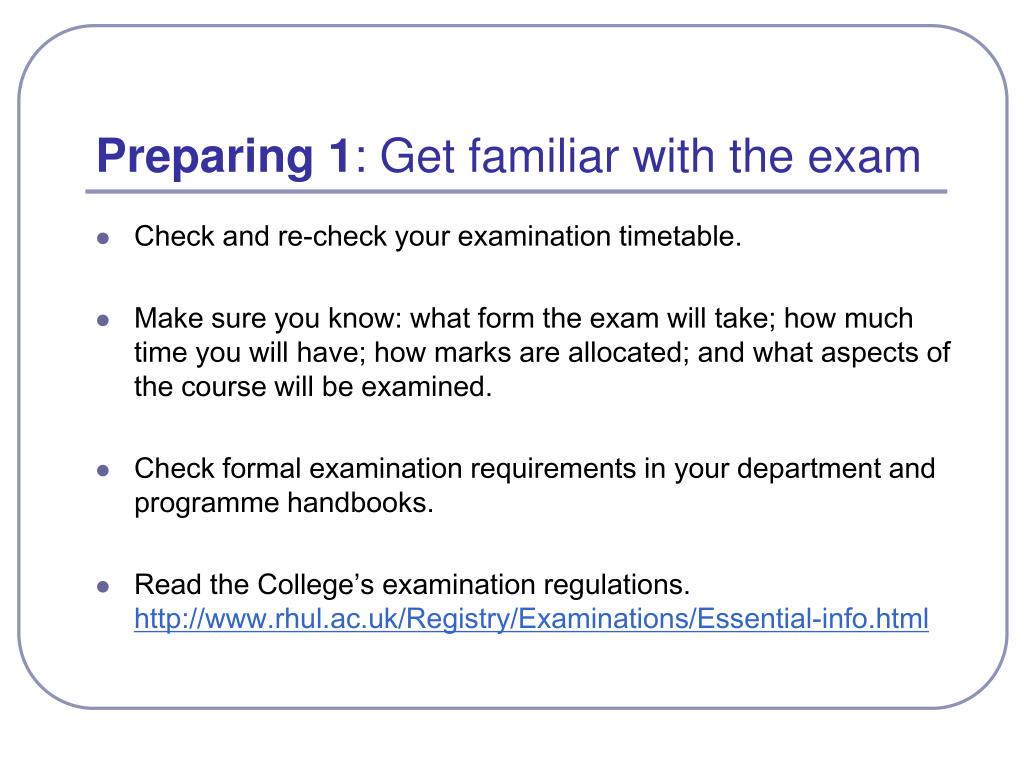Click the words "programme handbooks."
1024x768 pixels.
tap(284, 504)
